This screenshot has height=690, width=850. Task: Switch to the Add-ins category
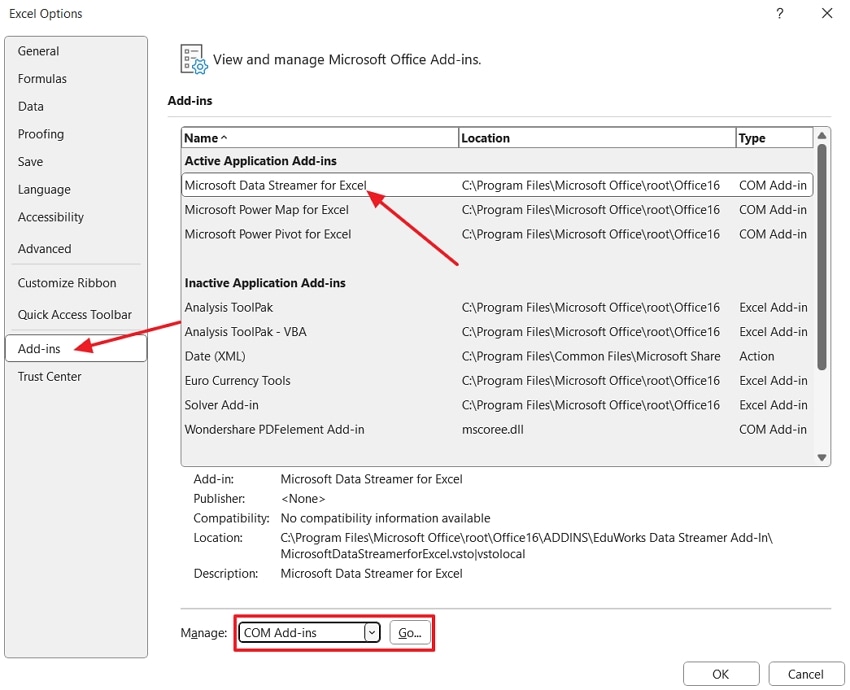click(x=40, y=349)
